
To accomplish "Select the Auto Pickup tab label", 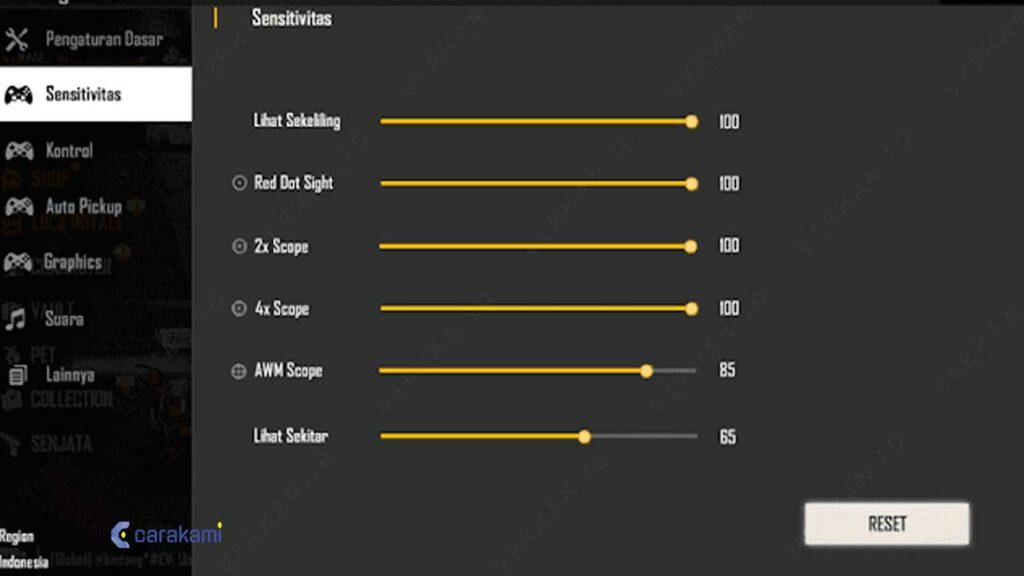I will click(83, 207).
